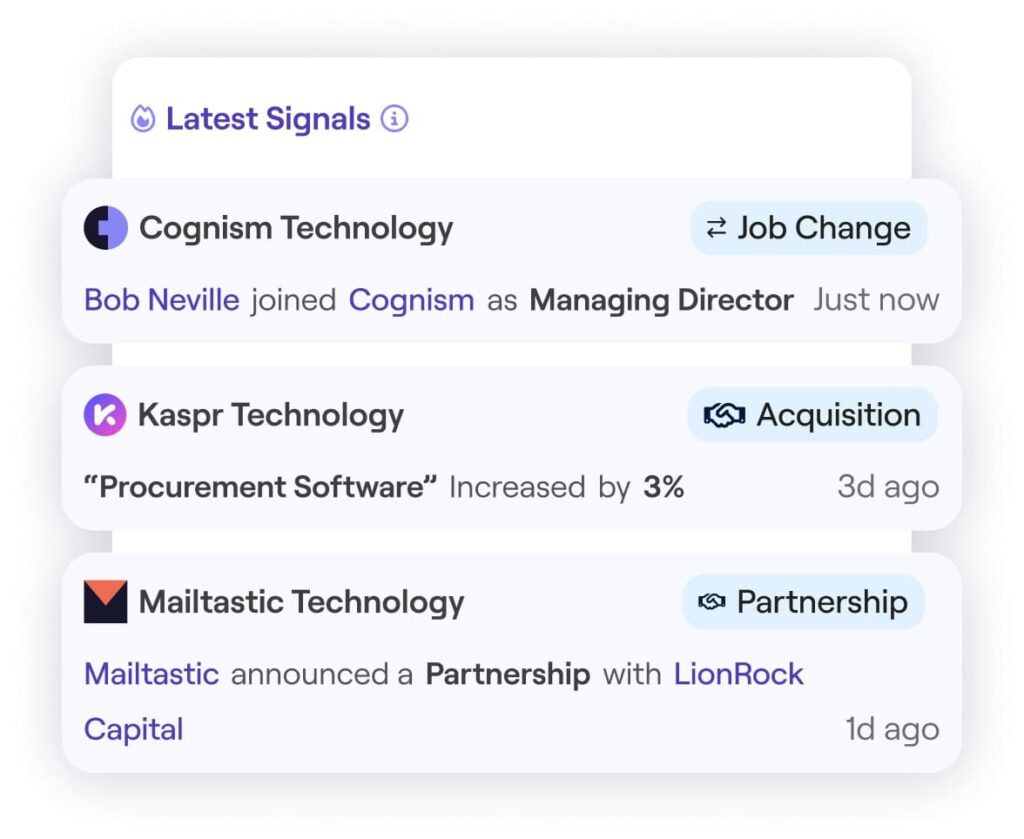Screen dimensions: 1024x839
Task: Open the Mailtastic company link
Action: point(151,674)
